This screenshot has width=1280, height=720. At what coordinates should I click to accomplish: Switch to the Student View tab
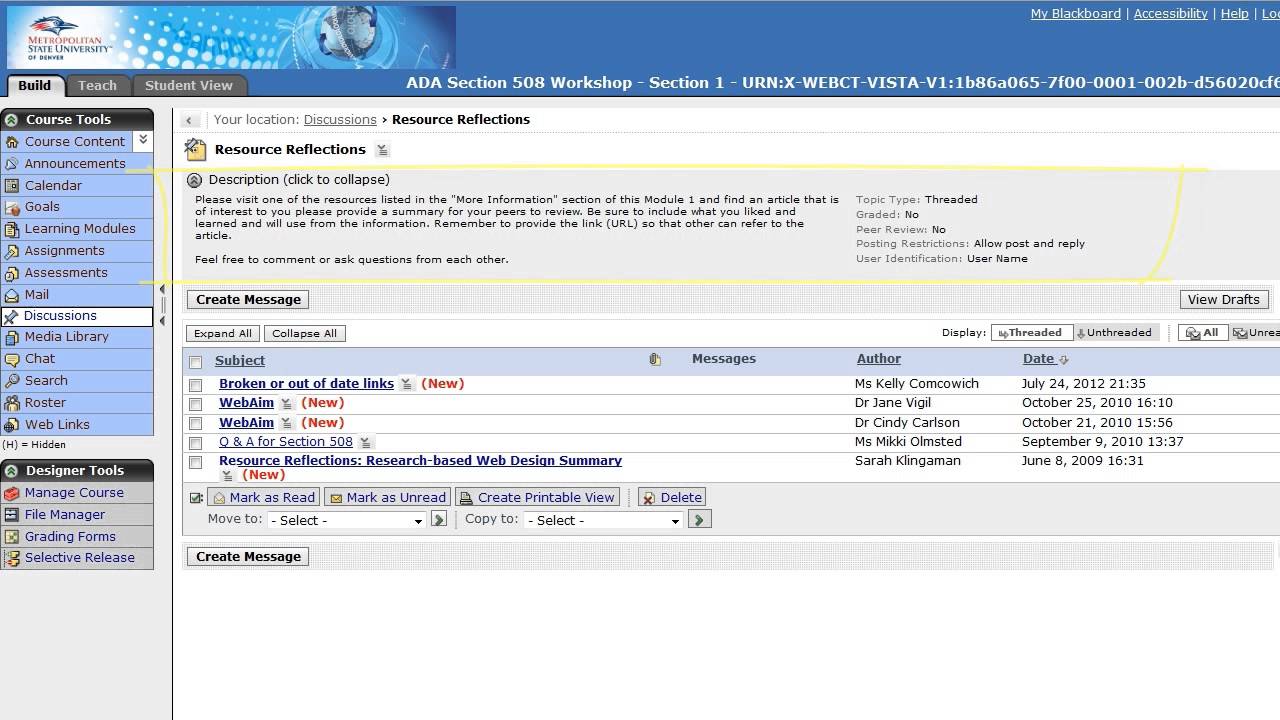point(189,85)
